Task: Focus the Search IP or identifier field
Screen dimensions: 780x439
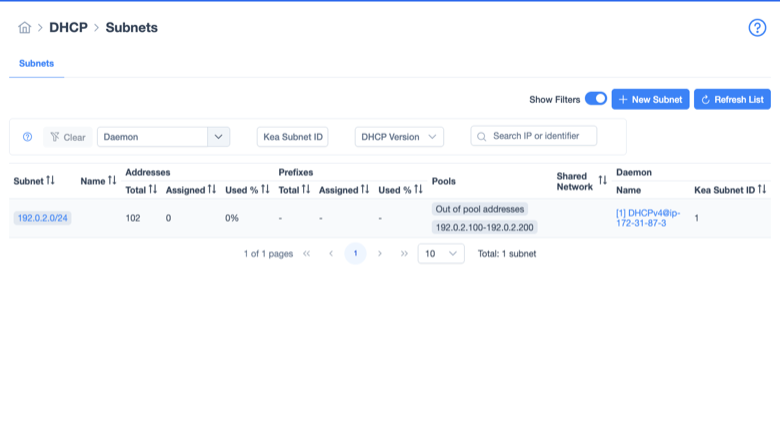Action: (x=534, y=136)
